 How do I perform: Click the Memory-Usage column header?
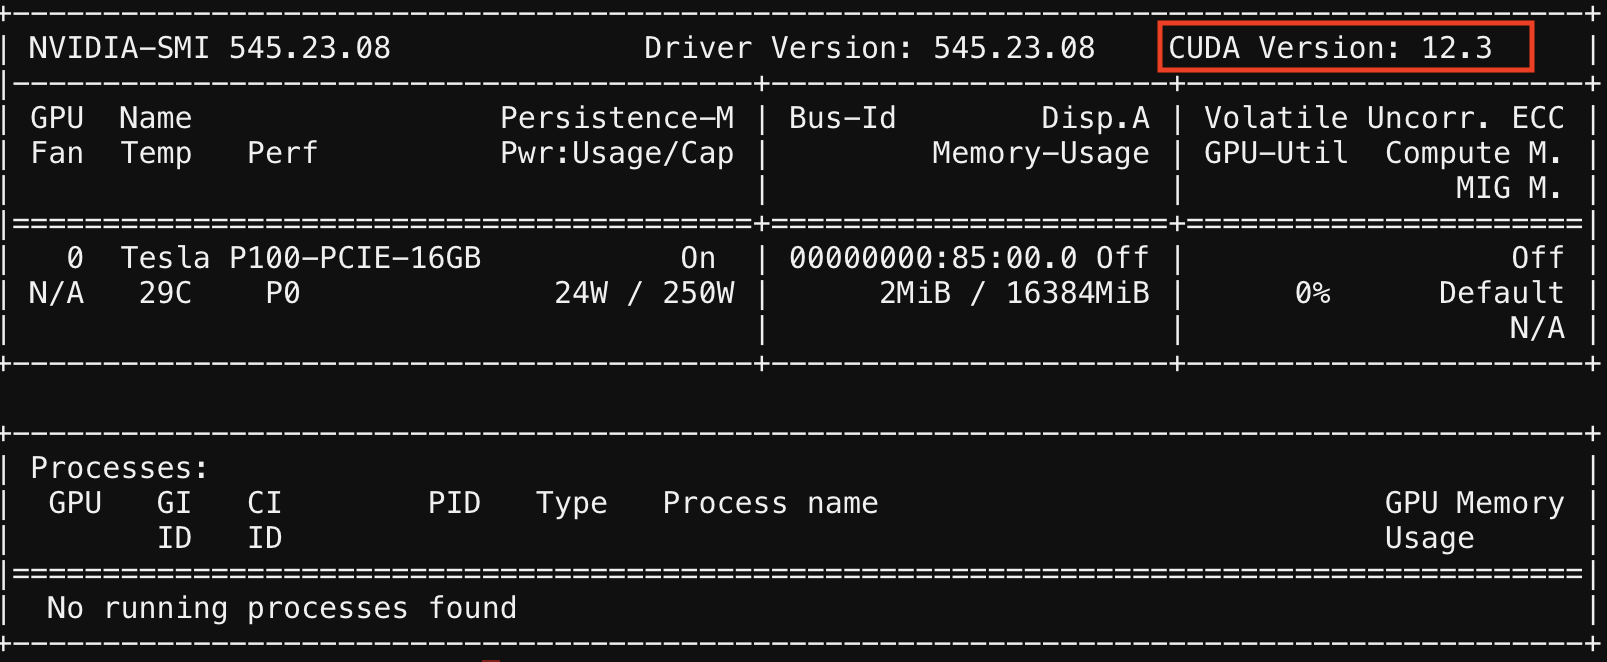(1040, 153)
